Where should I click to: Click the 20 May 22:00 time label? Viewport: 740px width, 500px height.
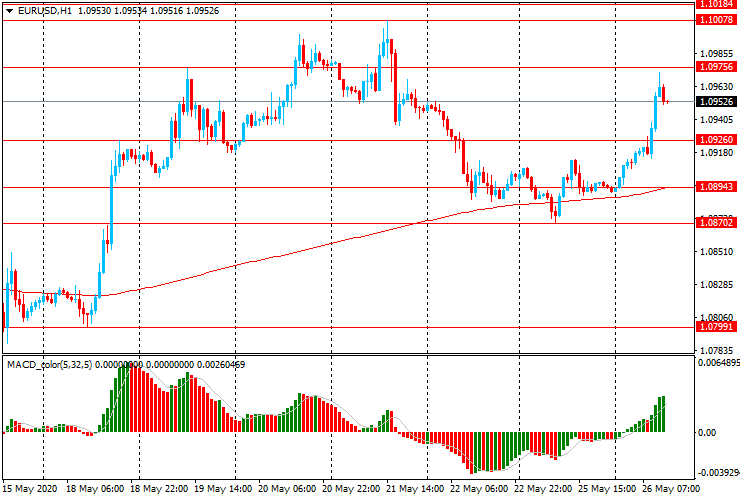tap(351, 489)
